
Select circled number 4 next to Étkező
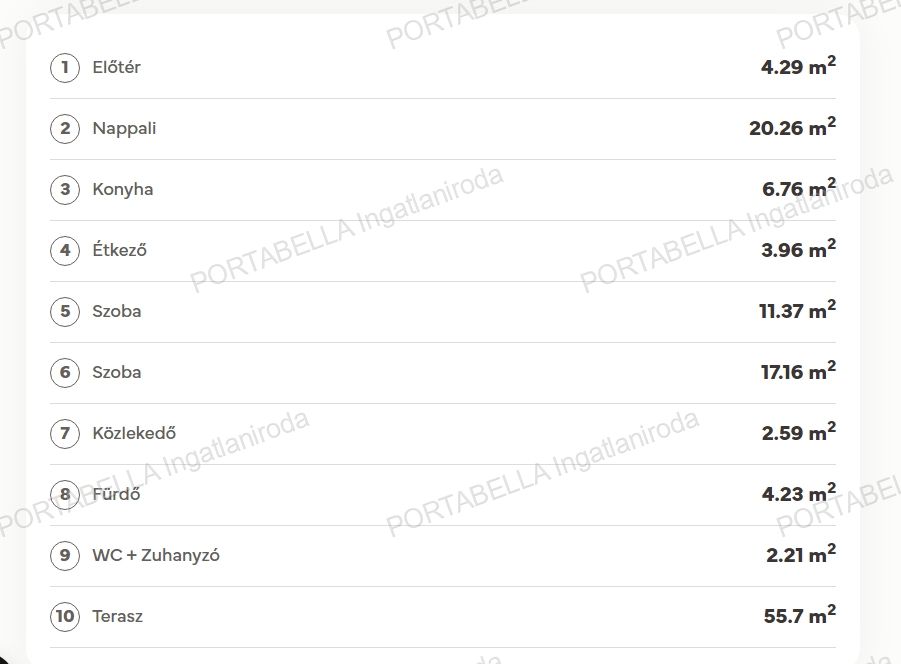pyautogui.click(x=65, y=250)
